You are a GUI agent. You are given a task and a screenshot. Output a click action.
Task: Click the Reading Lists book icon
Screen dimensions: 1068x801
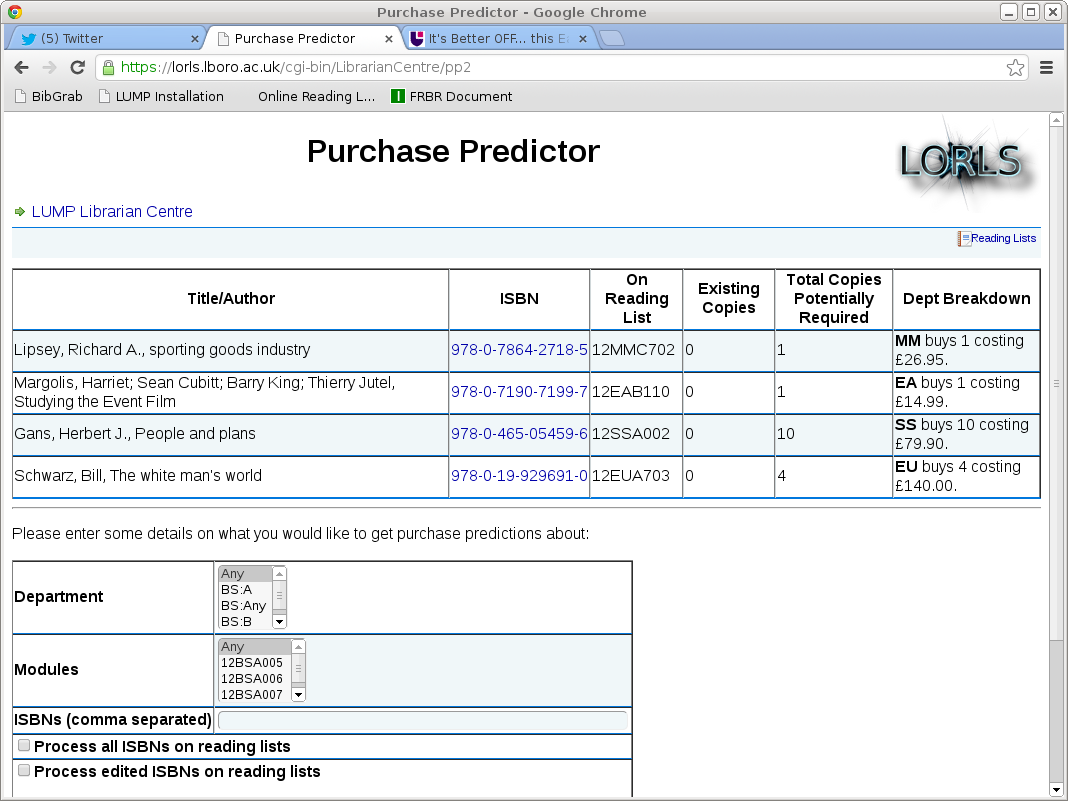(x=964, y=239)
